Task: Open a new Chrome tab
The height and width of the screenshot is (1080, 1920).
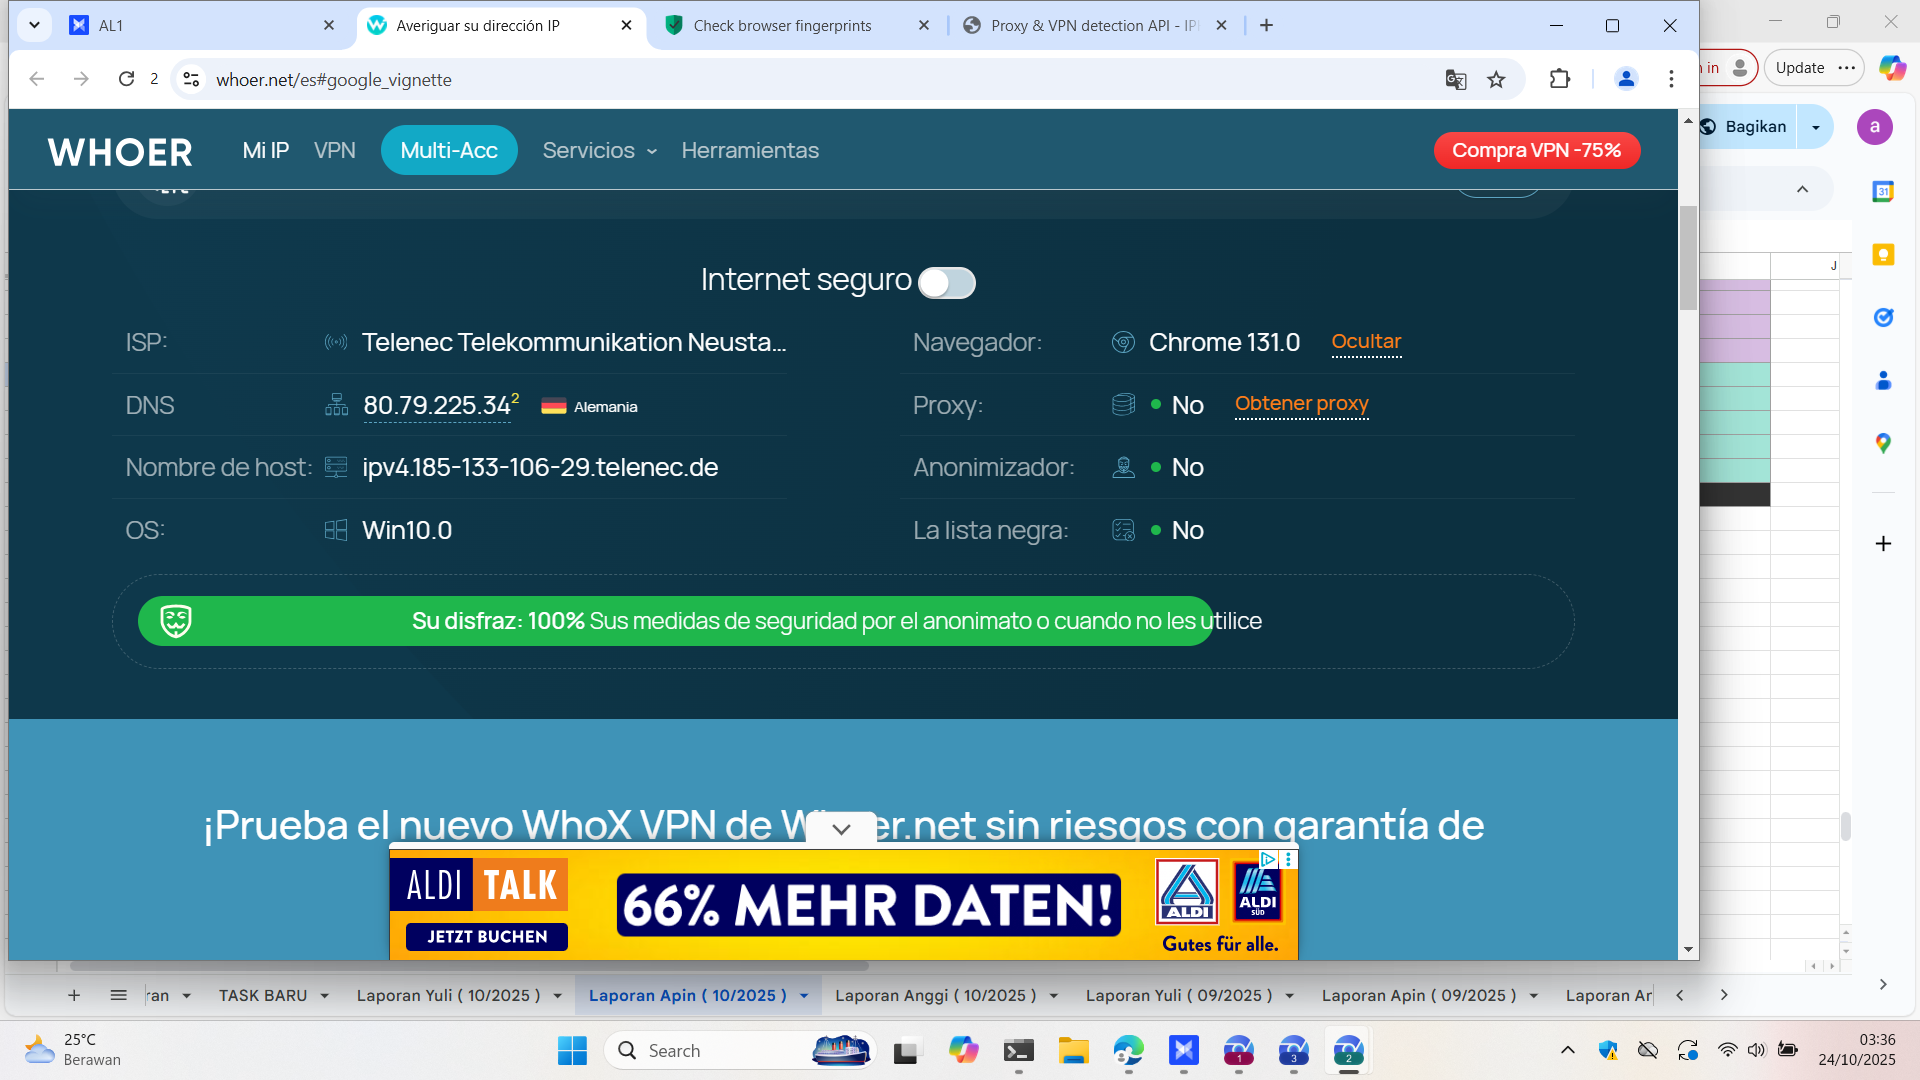Action: tap(1266, 25)
